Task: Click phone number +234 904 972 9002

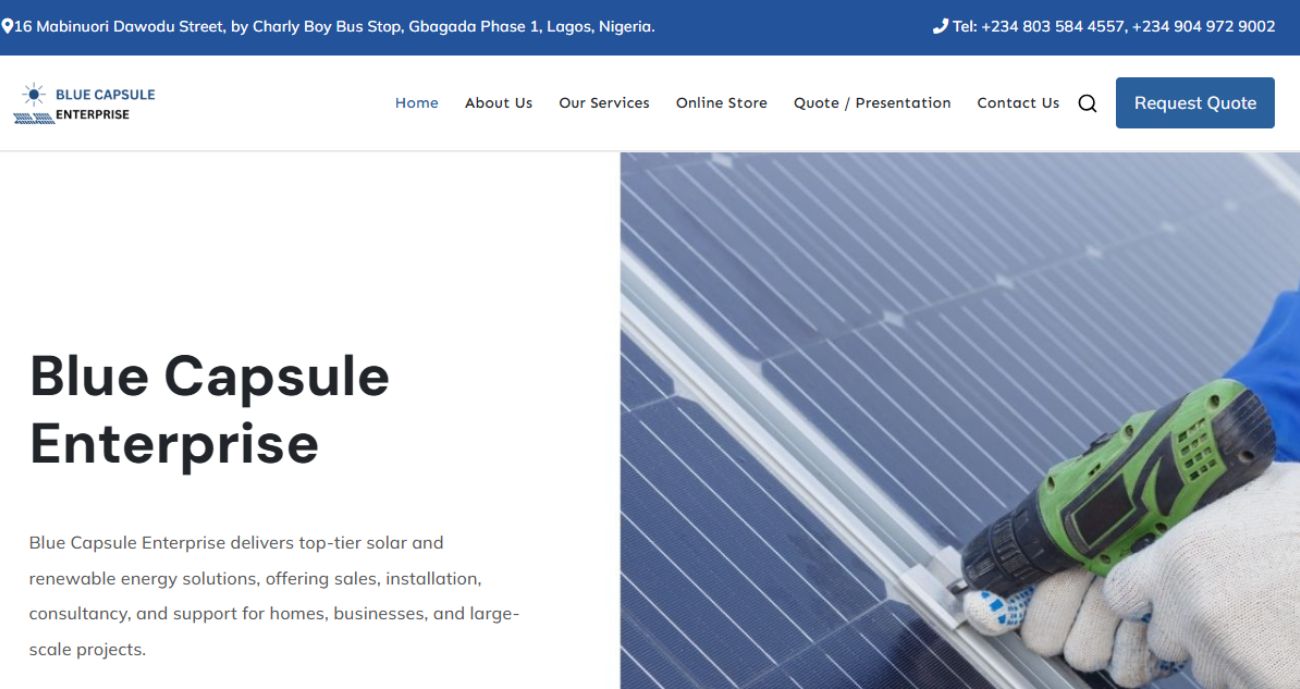Action: [1204, 26]
